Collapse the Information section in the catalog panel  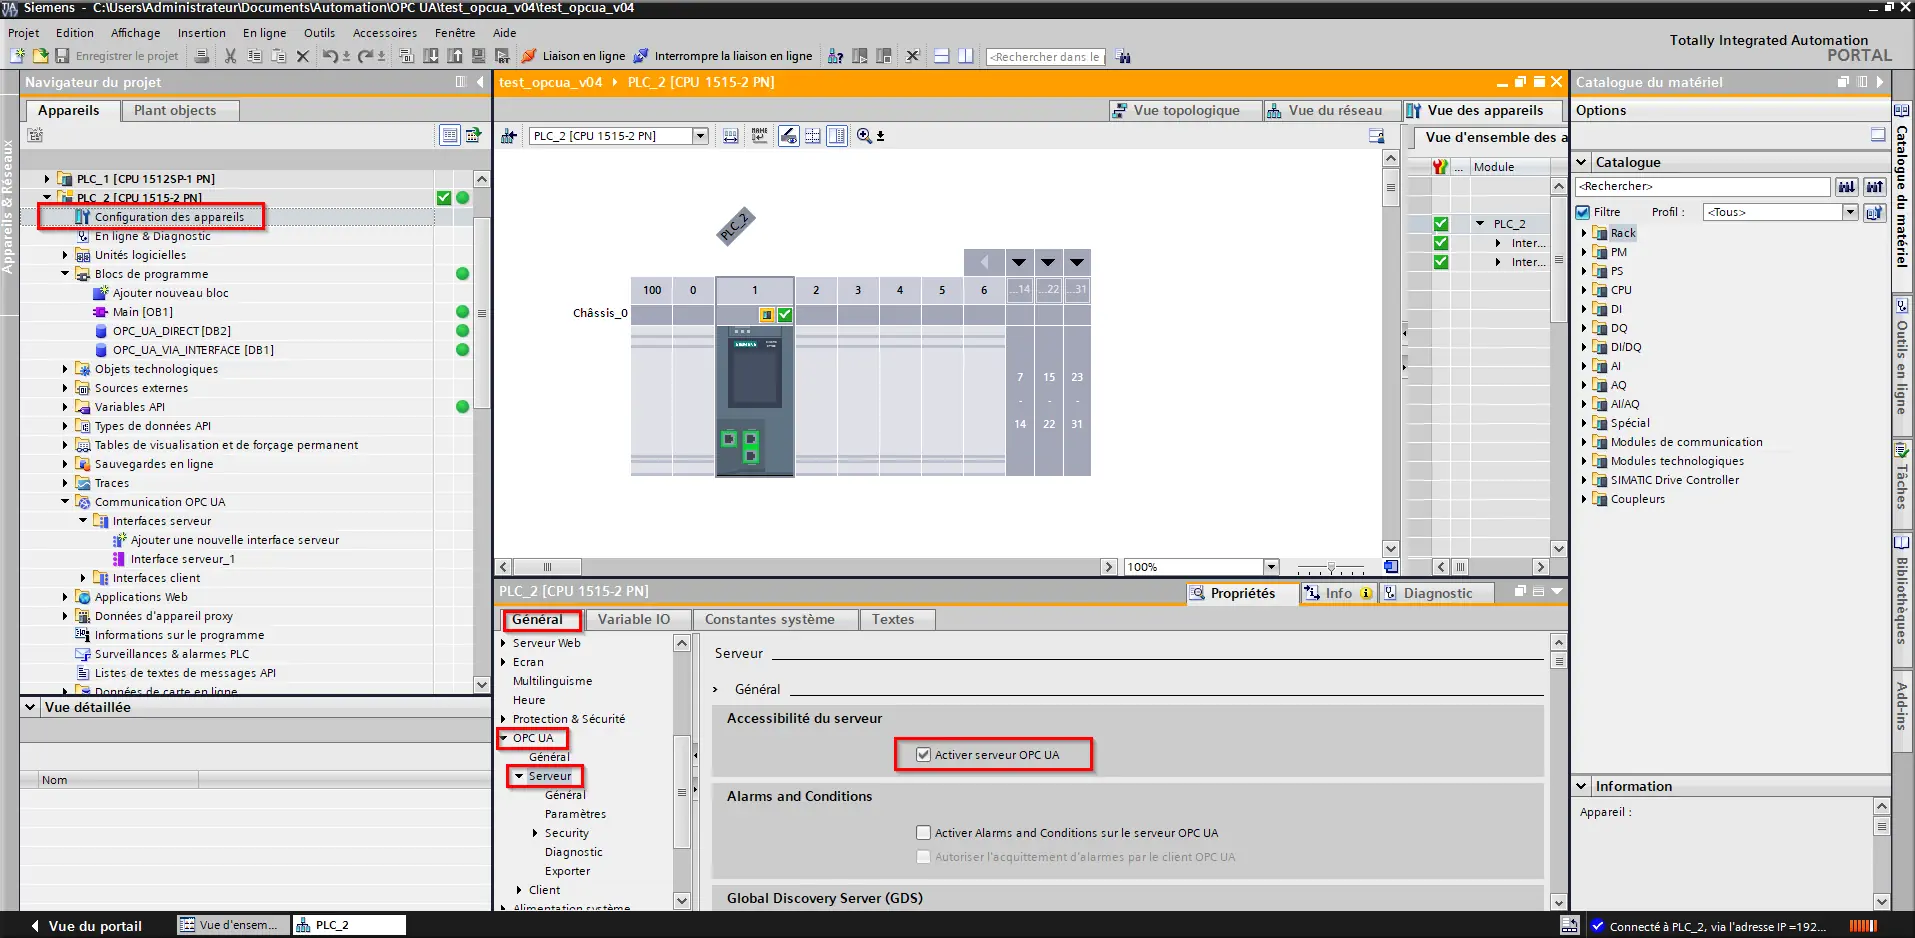pyautogui.click(x=1582, y=786)
